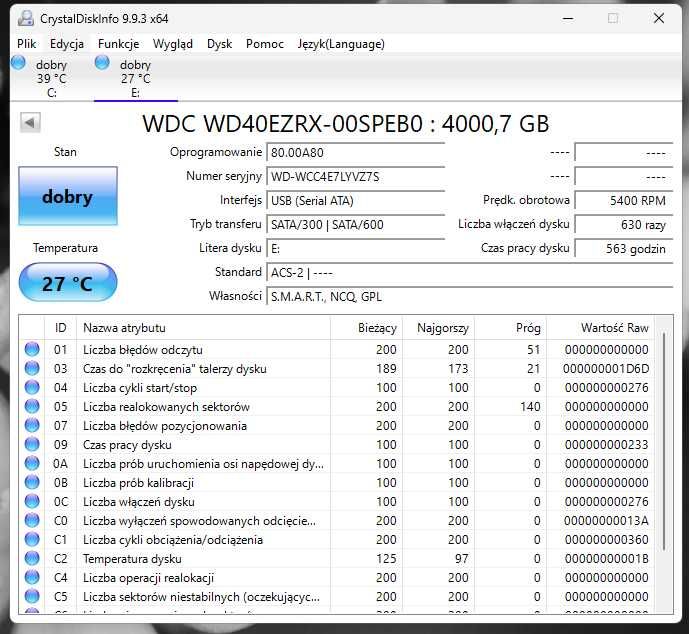
Task: Click the status orb for attribute C4
Action: coord(32,577)
